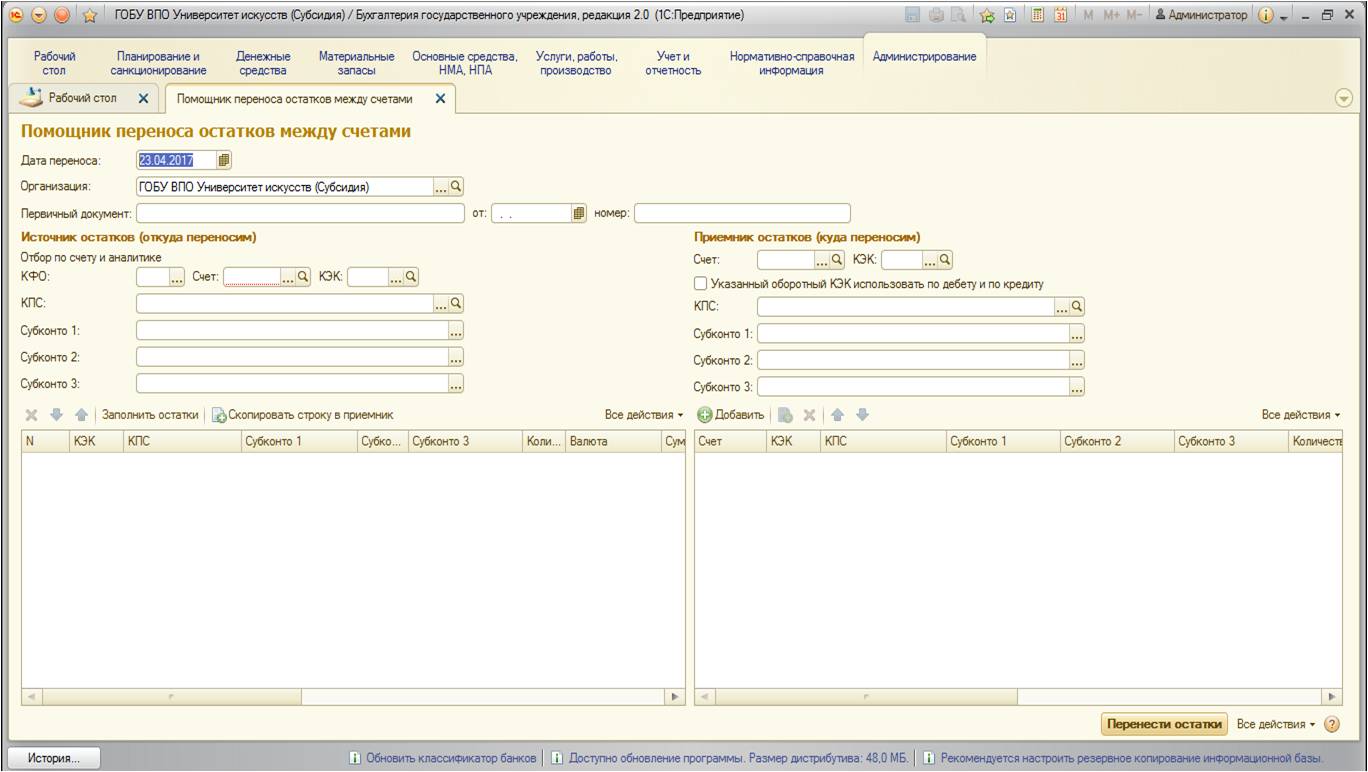Click source table horizontal scrollbar right arrow
This screenshot has width=1368, height=772.
tap(675, 696)
